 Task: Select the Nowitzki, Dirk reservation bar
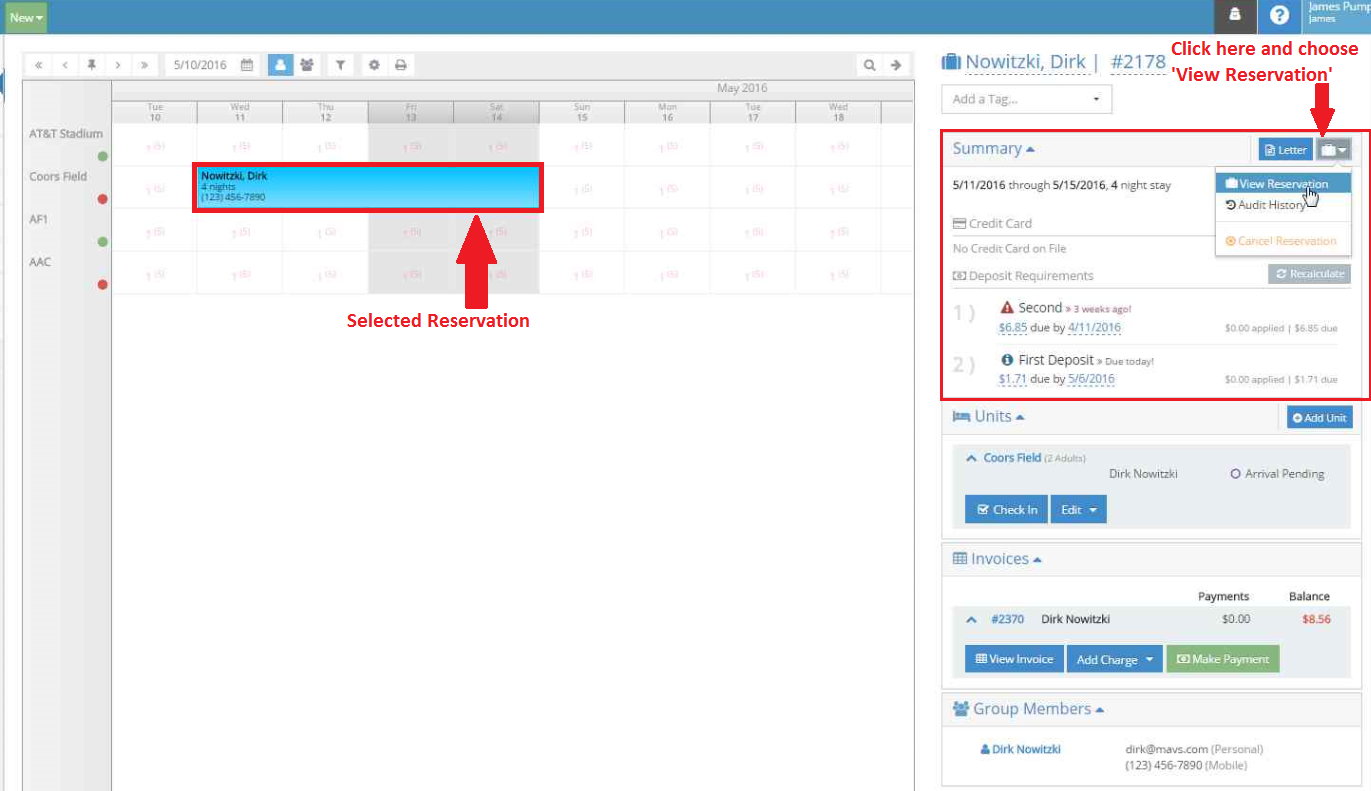[x=367, y=187]
